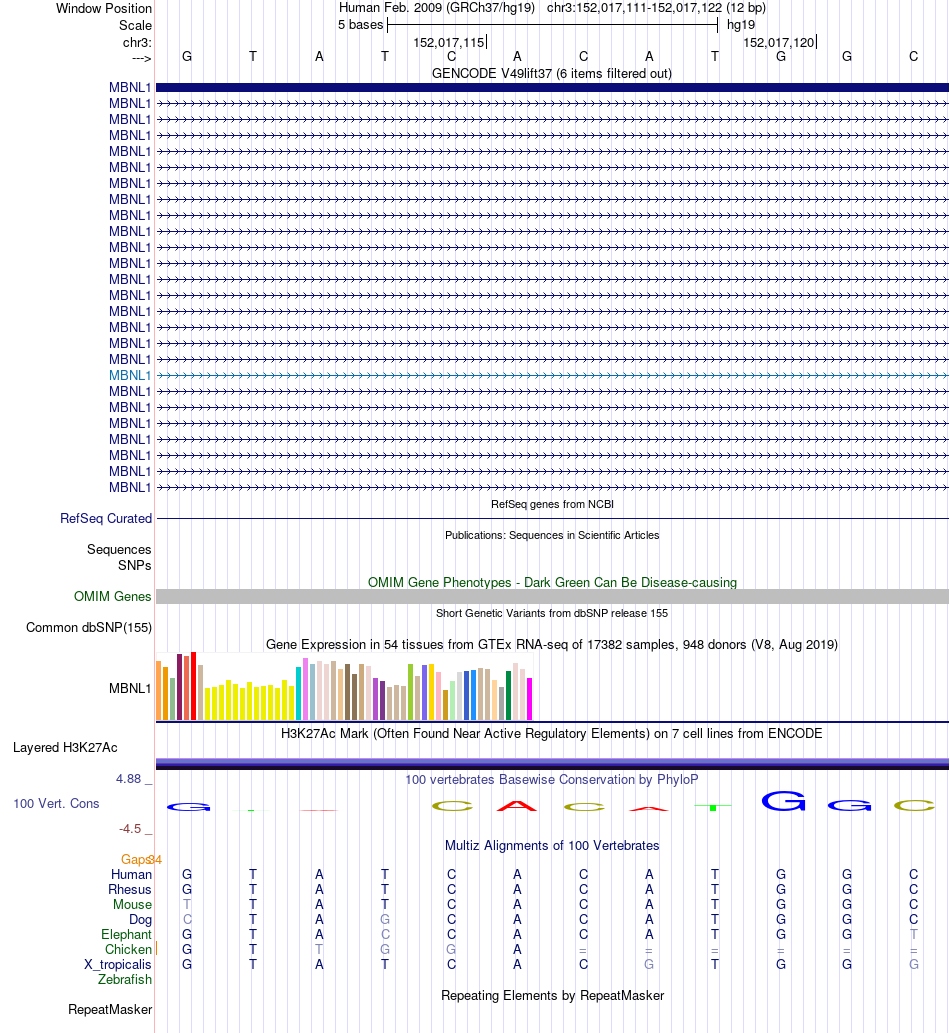
Task: Click the Window Position track label
Action: pos(103,9)
